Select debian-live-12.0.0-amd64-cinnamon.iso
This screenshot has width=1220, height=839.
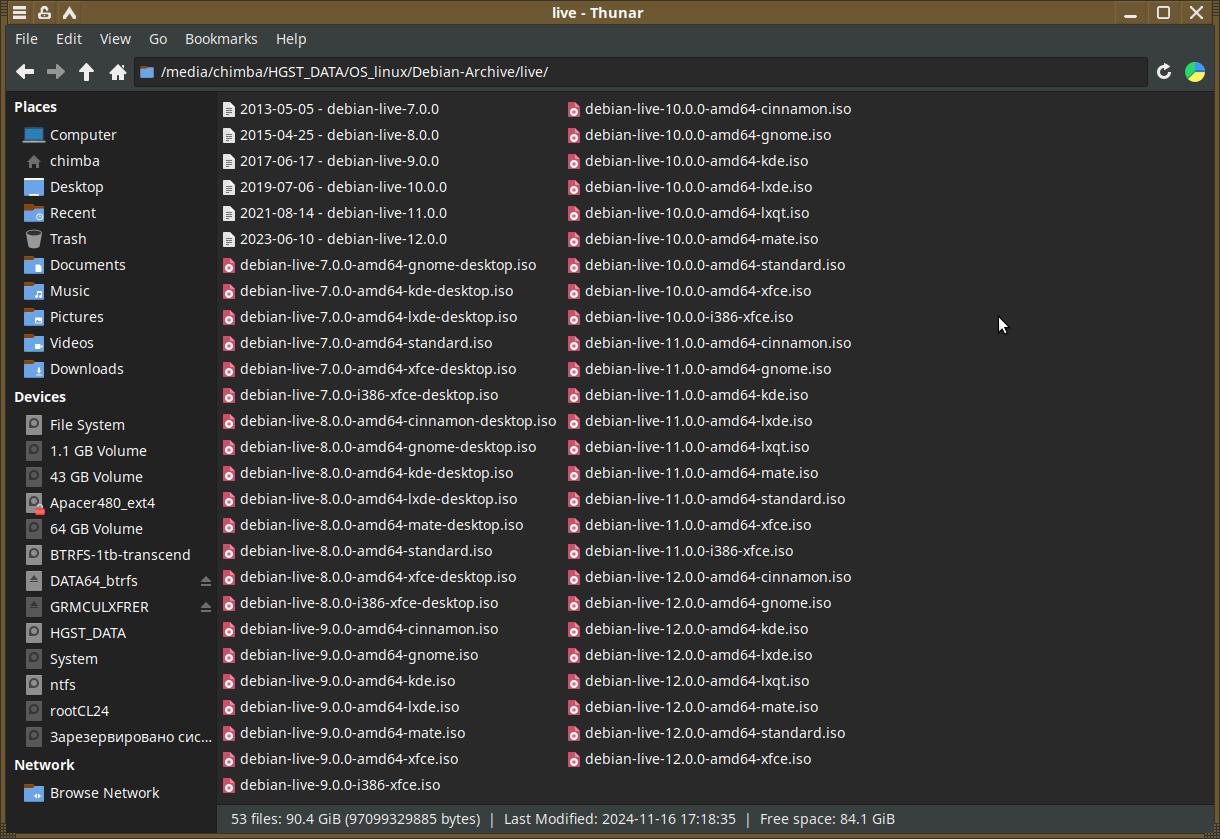point(710,577)
